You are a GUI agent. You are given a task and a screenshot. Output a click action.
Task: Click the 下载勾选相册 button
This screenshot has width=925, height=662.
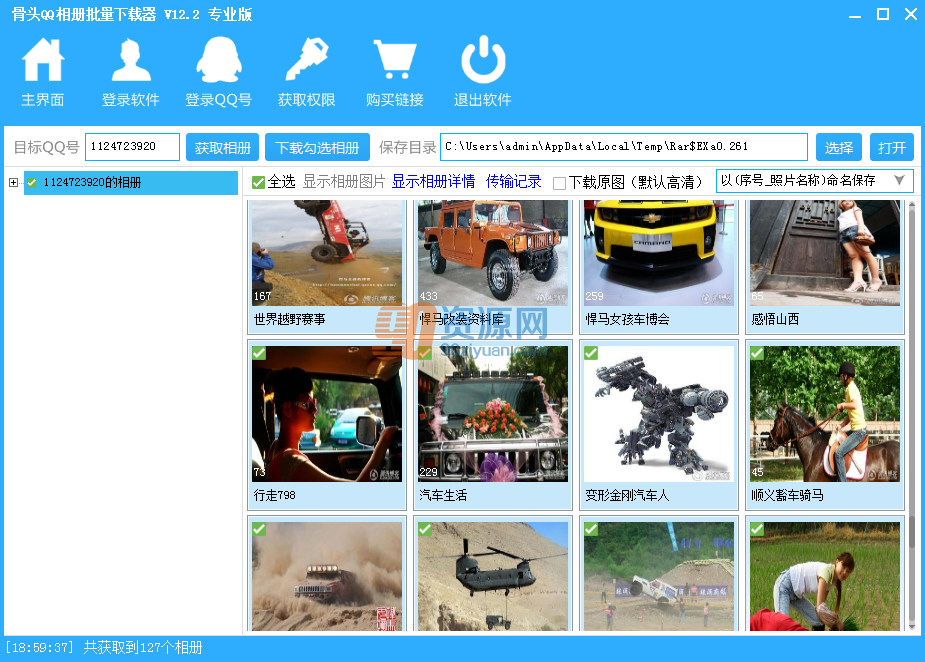(x=317, y=148)
